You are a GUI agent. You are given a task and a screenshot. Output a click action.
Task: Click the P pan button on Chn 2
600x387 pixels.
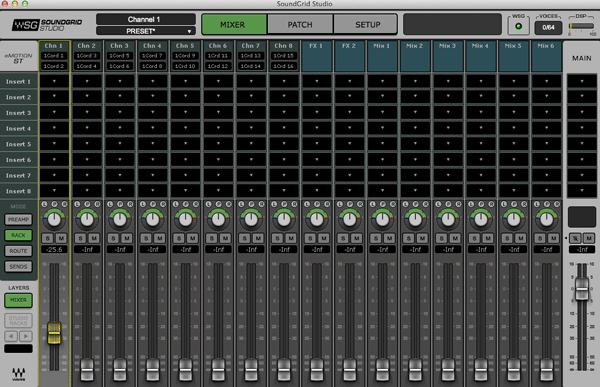click(87, 204)
